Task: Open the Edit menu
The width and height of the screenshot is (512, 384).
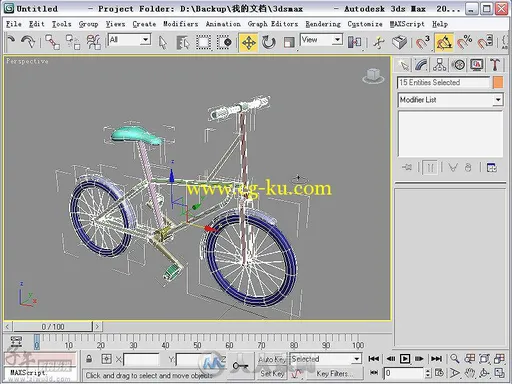Action: point(36,24)
